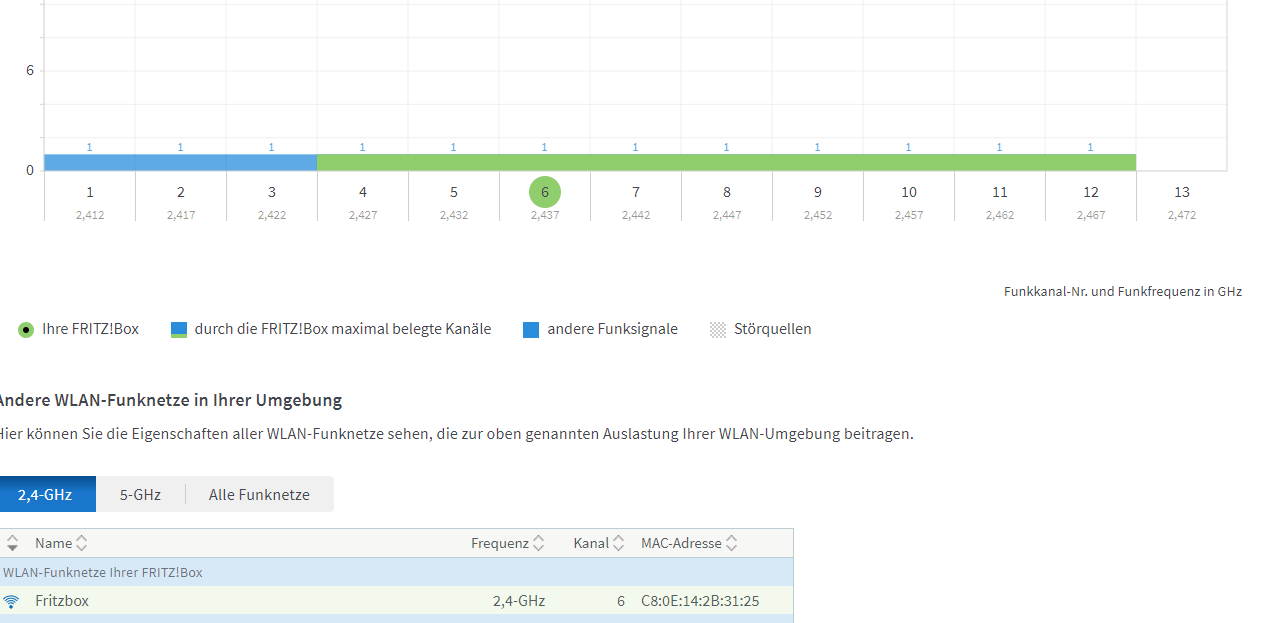
Task: Click the Wi-Fi signal icon beside Fritzbox
Action: click(11, 601)
